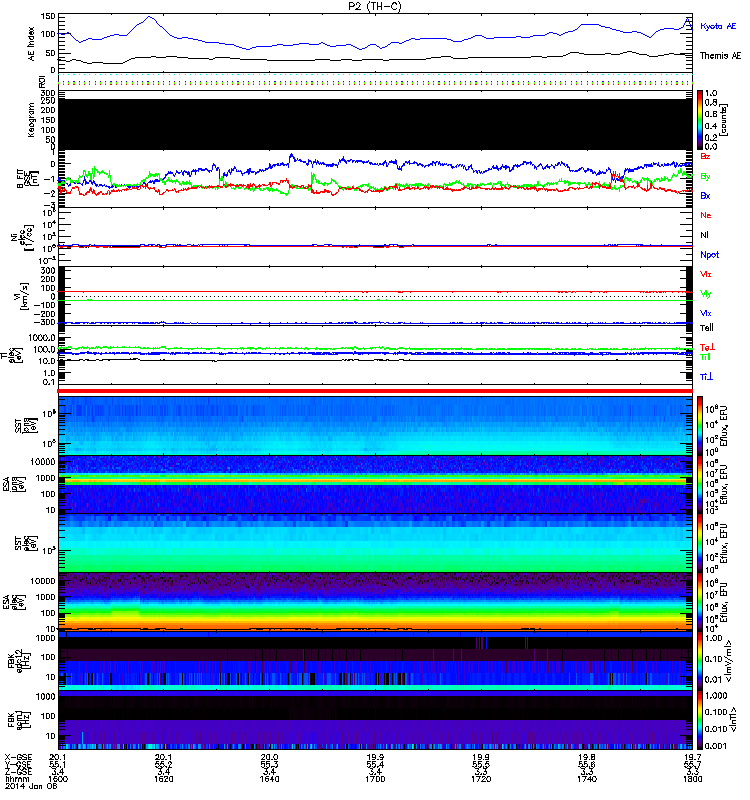
Task: Click the FBK nT color bar
Action: [x=700, y=720]
